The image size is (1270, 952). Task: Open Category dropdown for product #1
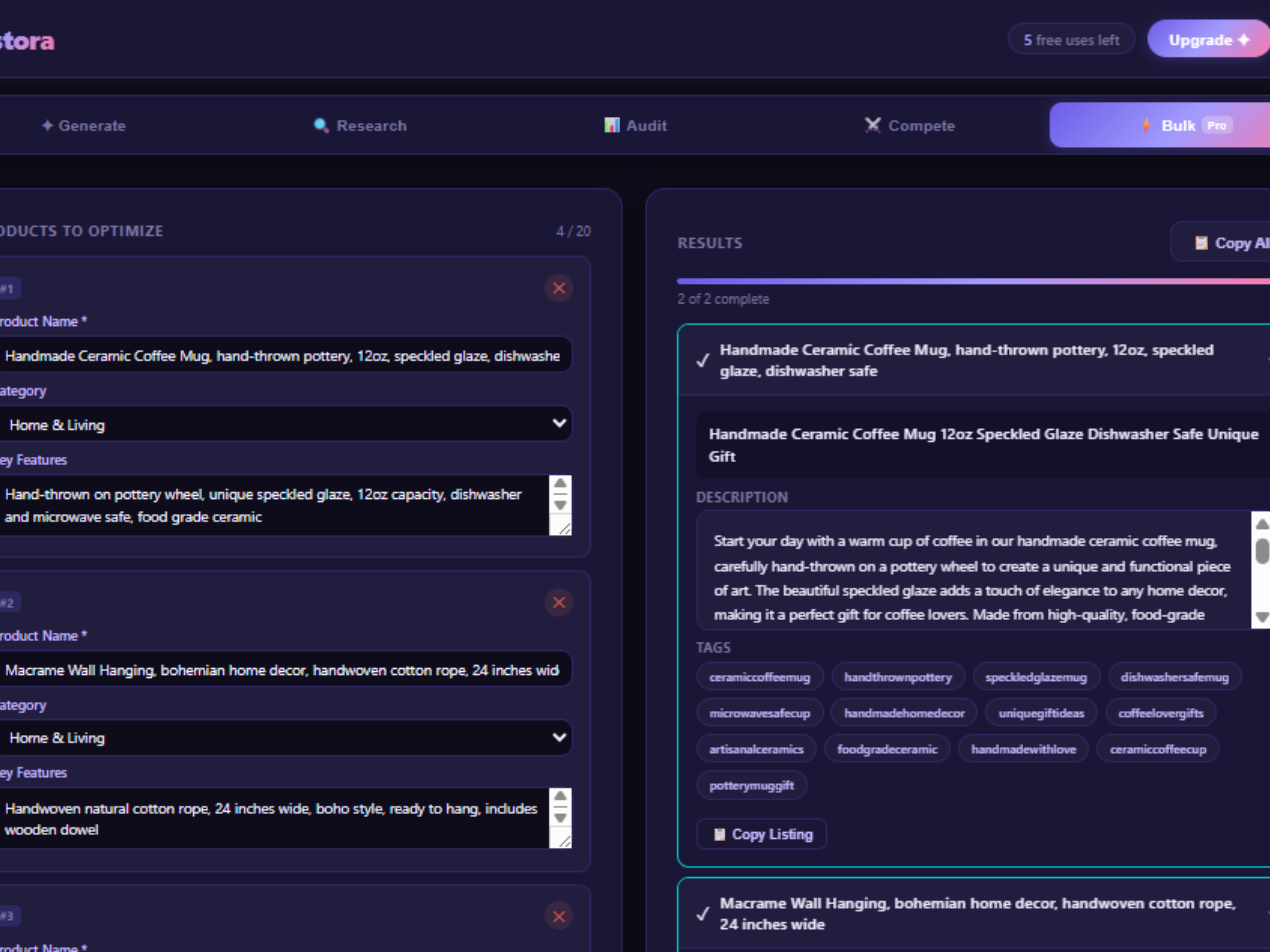tap(285, 424)
